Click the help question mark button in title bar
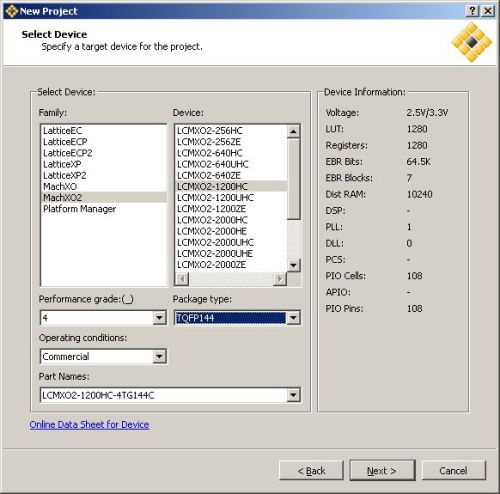500x494 pixels. (x=472, y=11)
